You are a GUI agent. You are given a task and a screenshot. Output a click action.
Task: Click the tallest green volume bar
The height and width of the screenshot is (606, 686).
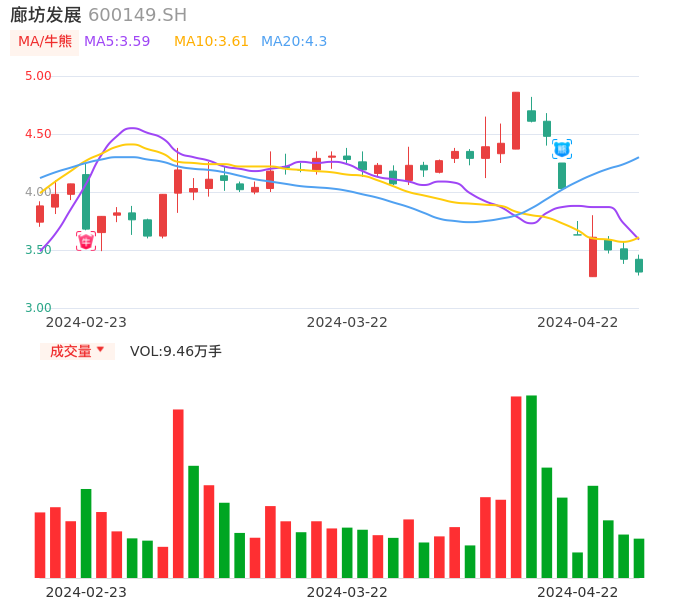[x=531, y=486]
